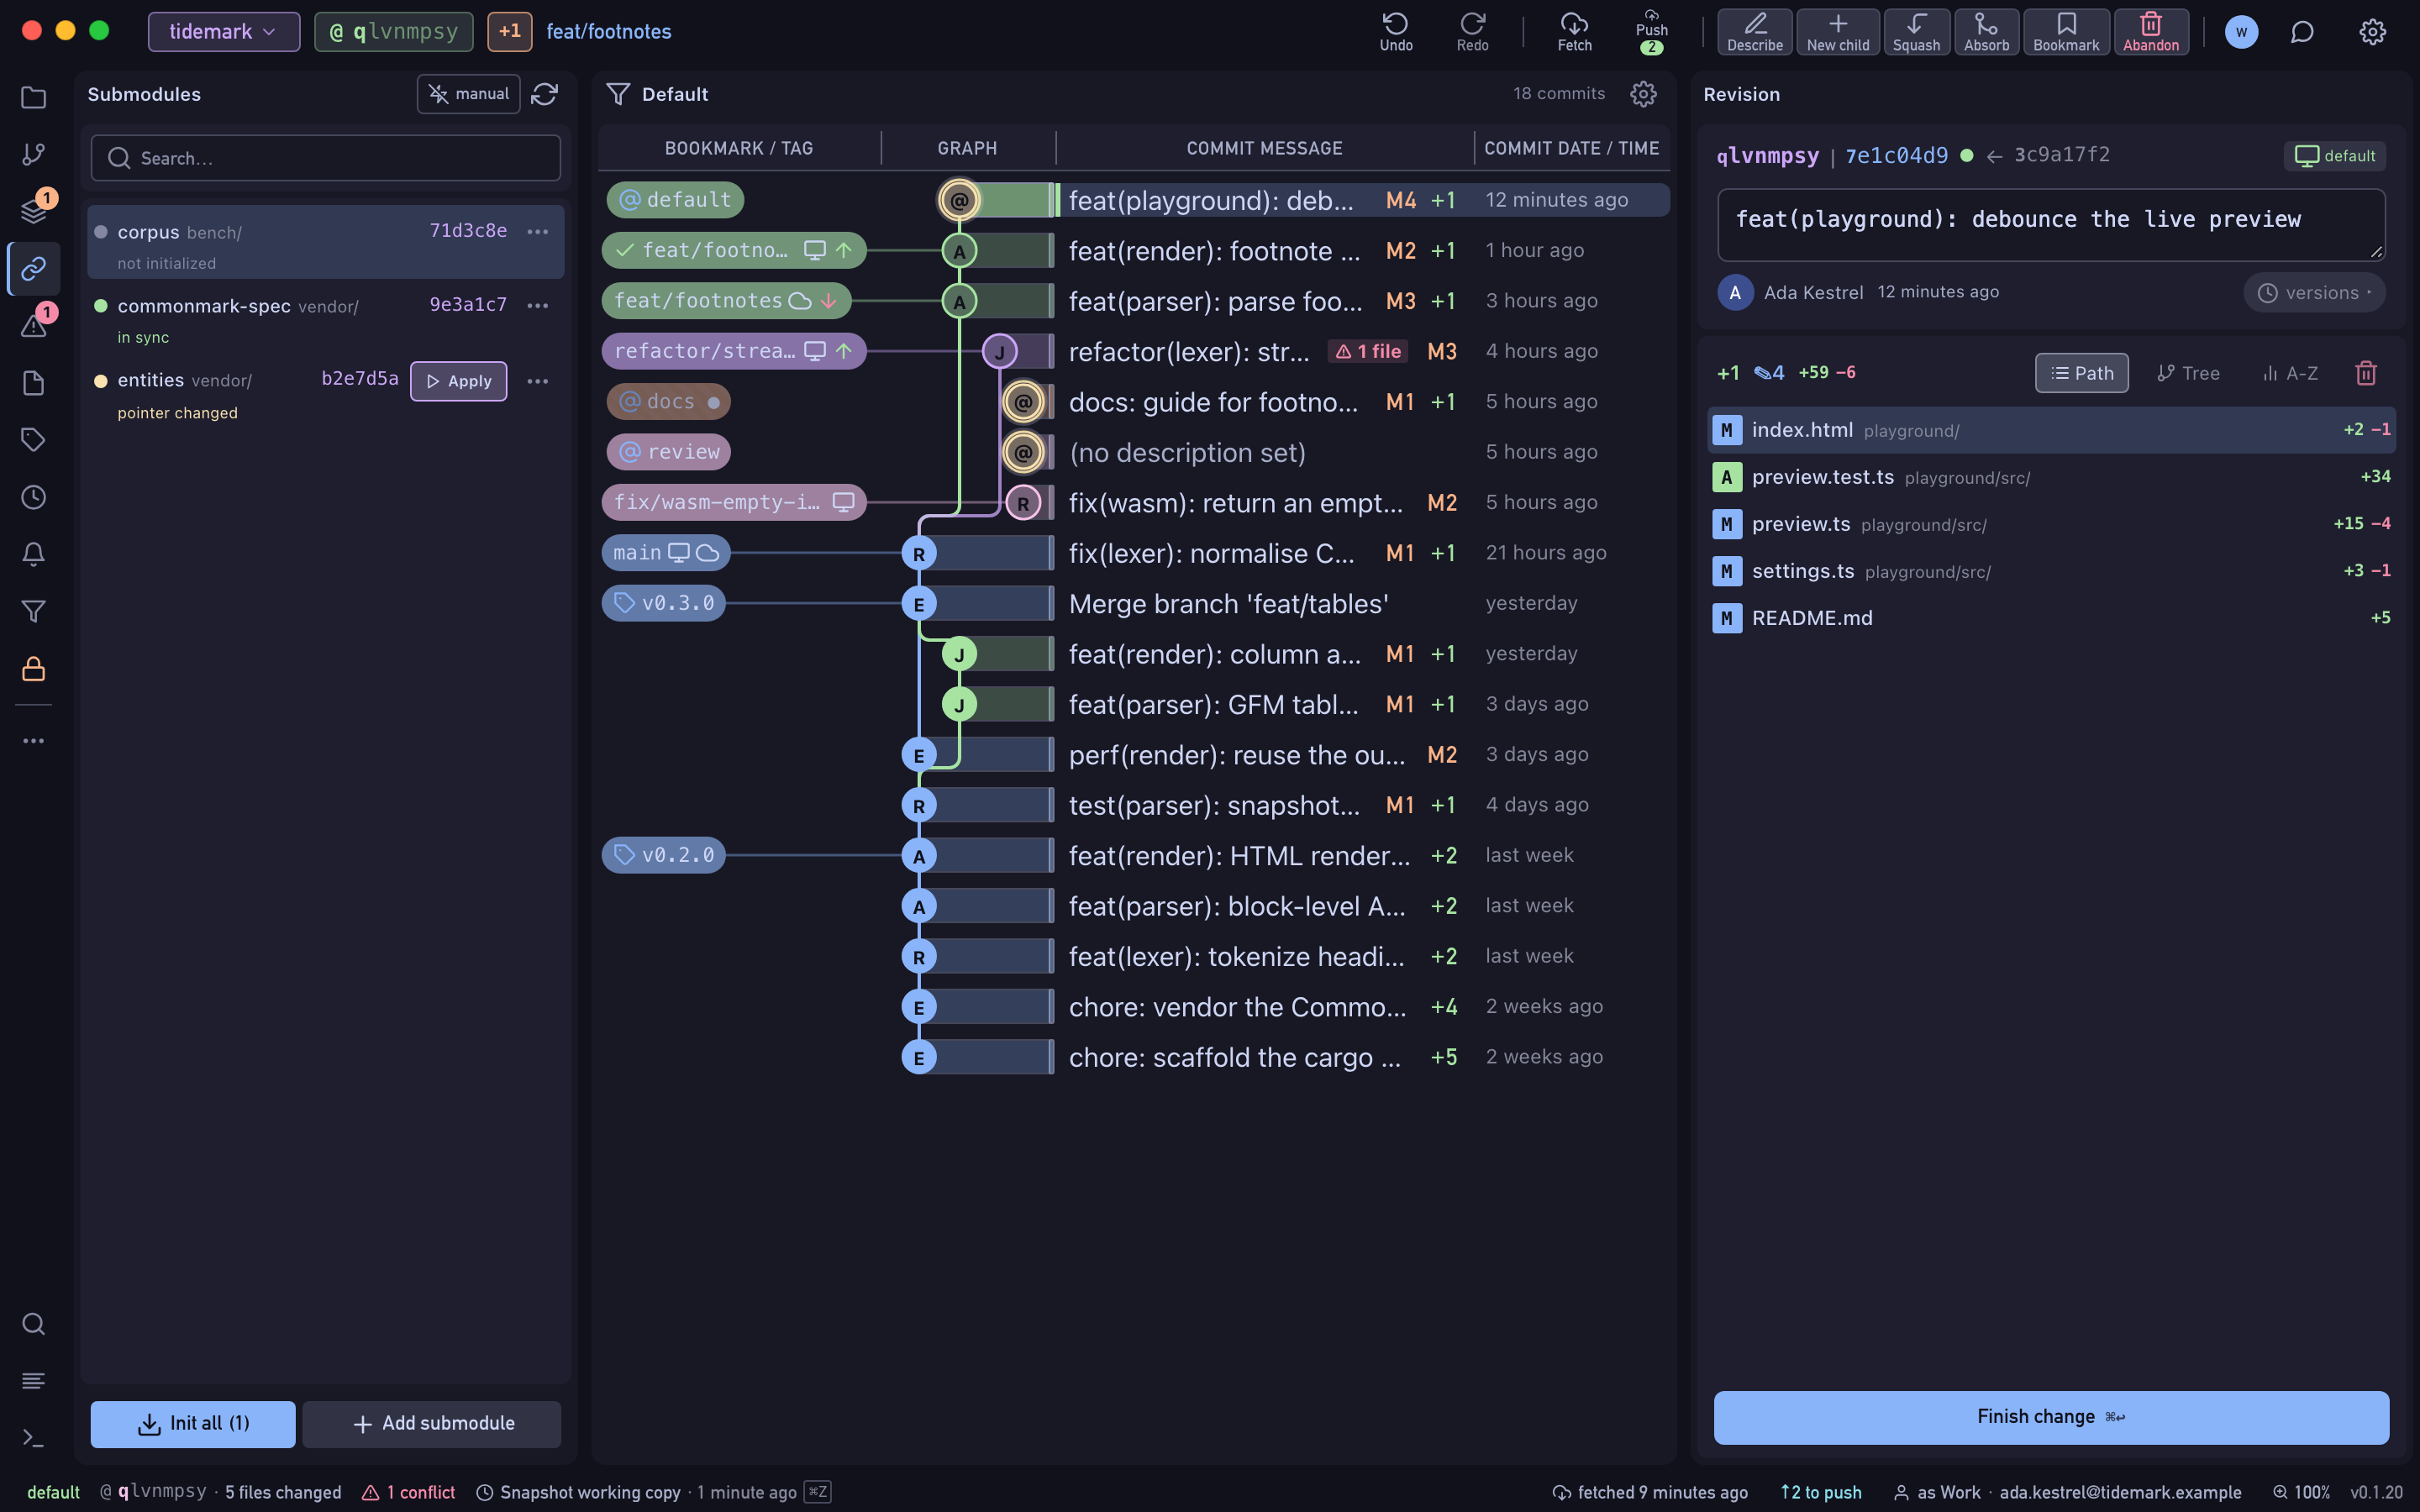
Task: Sort by BOOKMARK / TAG column header
Action: click(738, 148)
